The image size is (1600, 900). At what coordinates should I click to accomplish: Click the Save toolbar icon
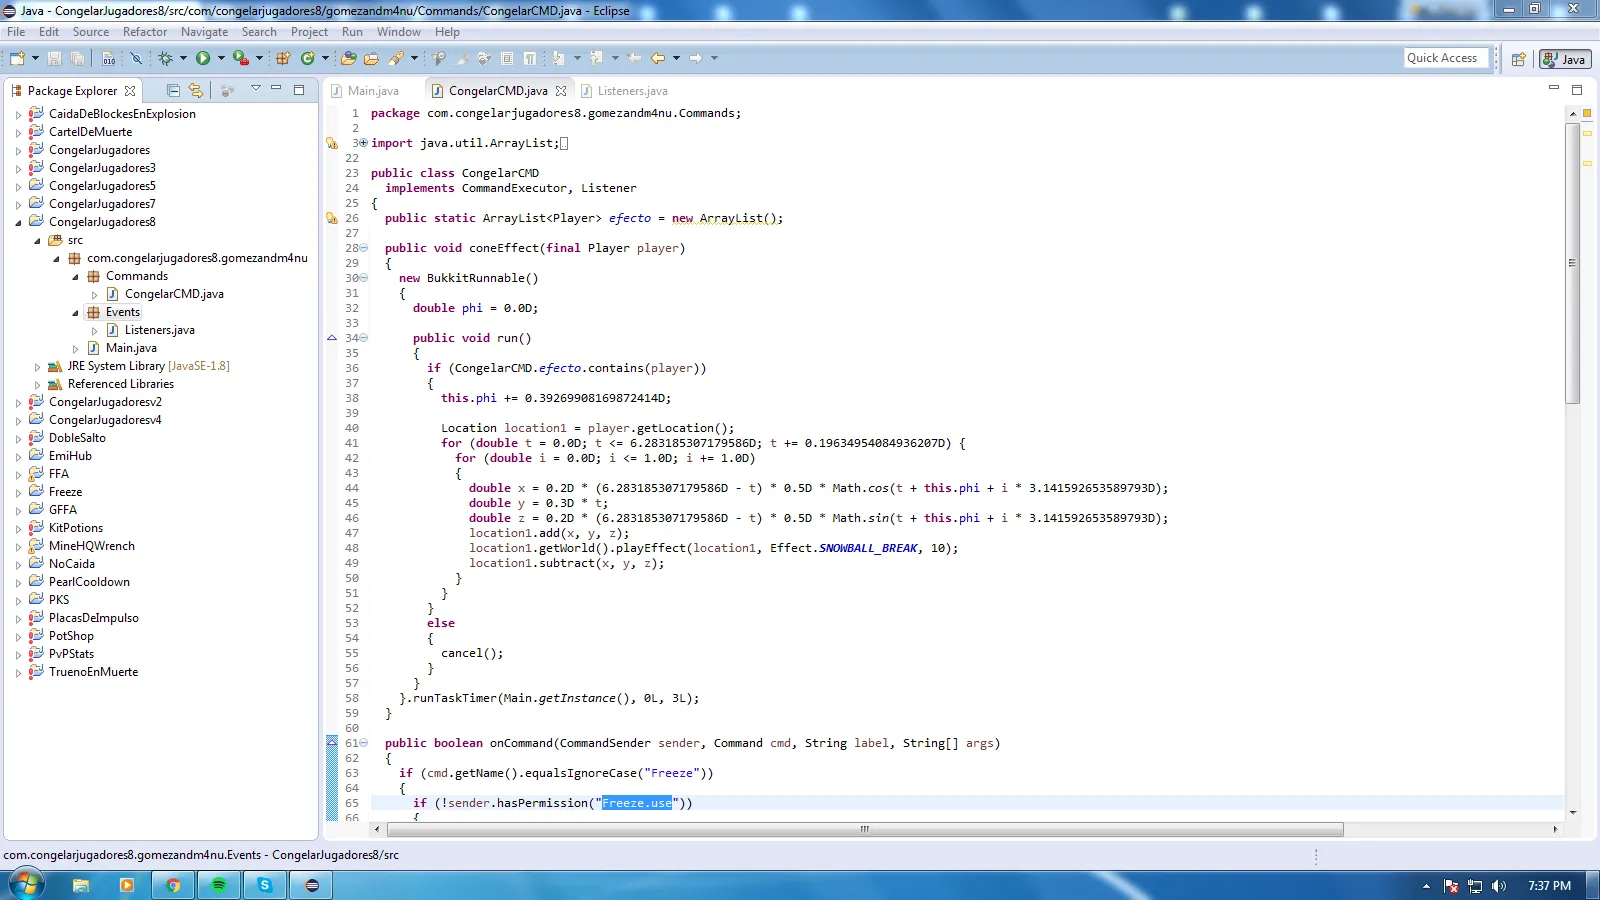(54, 58)
